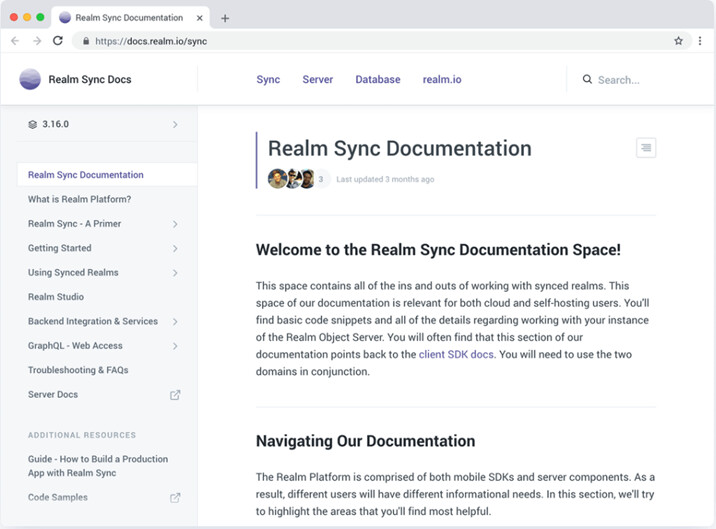The image size is (716, 529).
Task: Click the search magnifier icon
Action: click(x=587, y=79)
